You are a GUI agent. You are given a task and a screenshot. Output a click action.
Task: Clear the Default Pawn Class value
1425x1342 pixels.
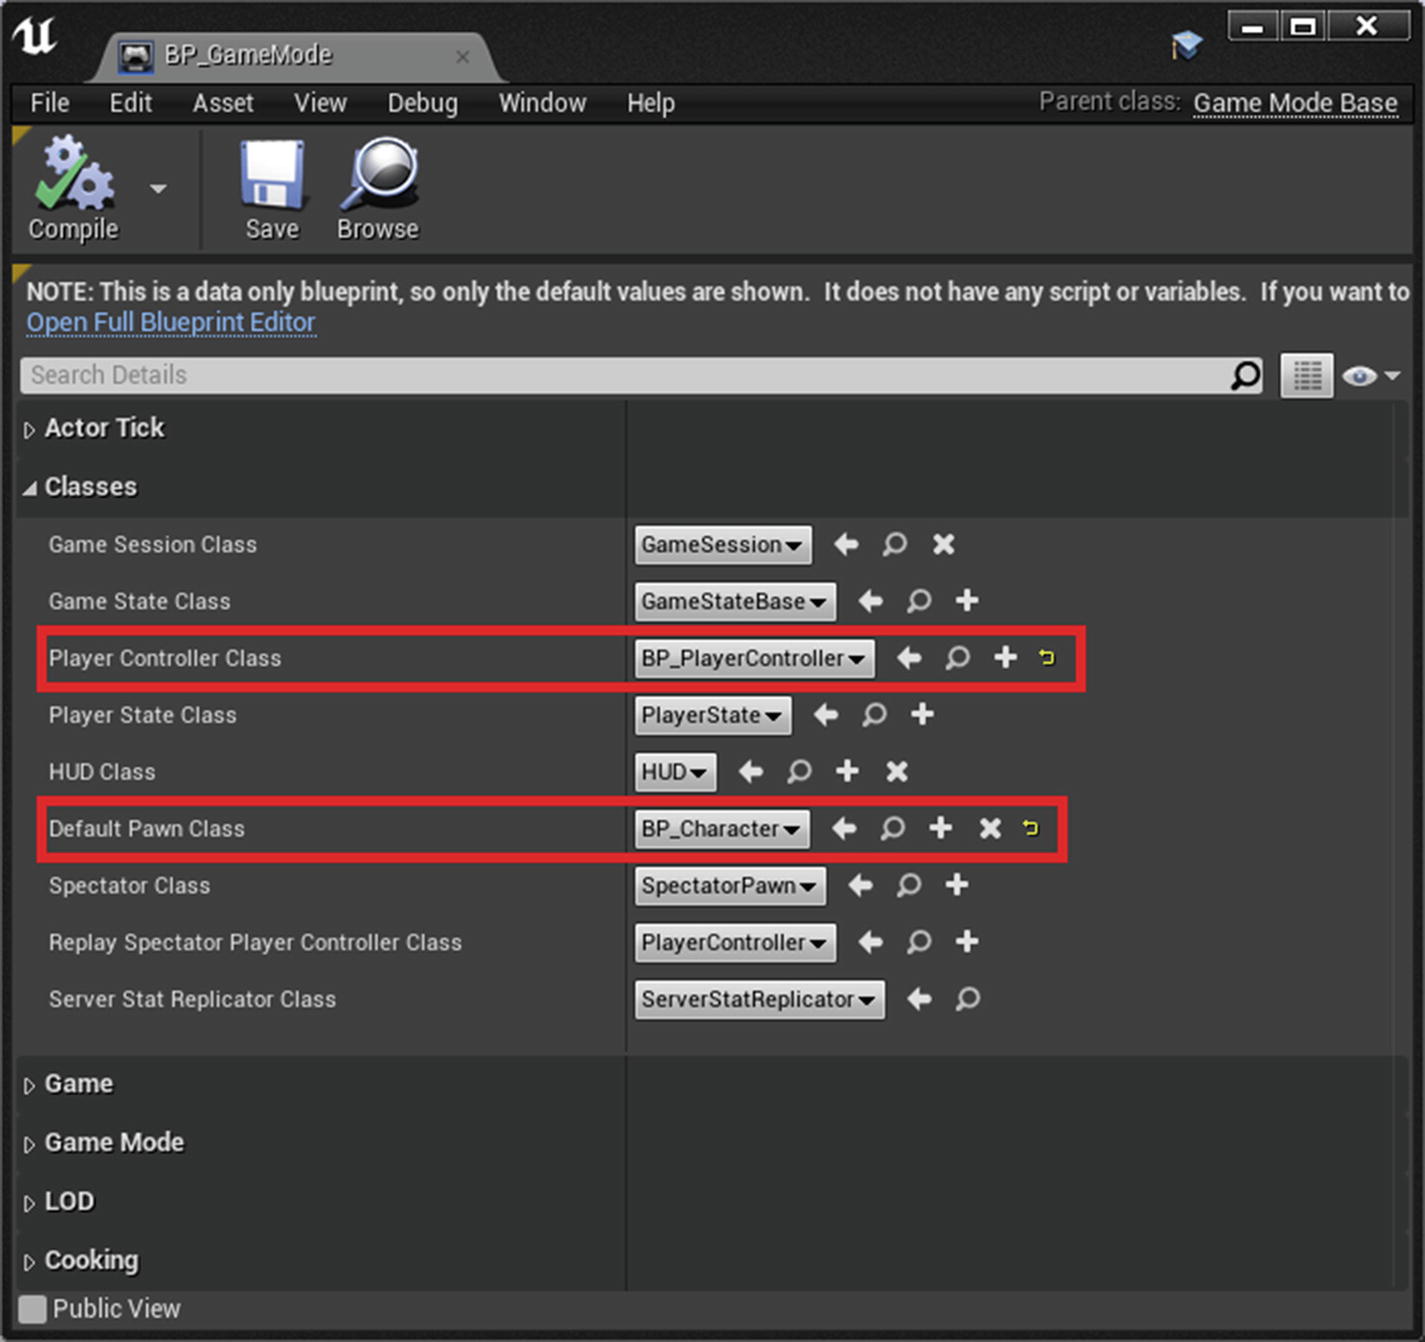990,828
